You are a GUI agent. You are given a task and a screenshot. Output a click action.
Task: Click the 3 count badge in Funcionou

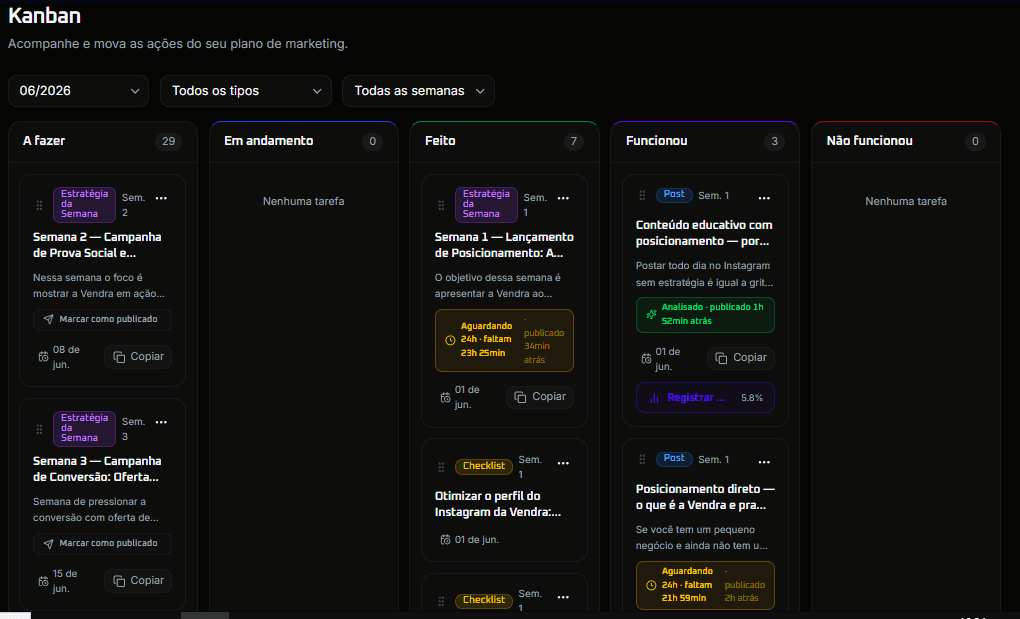(774, 141)
